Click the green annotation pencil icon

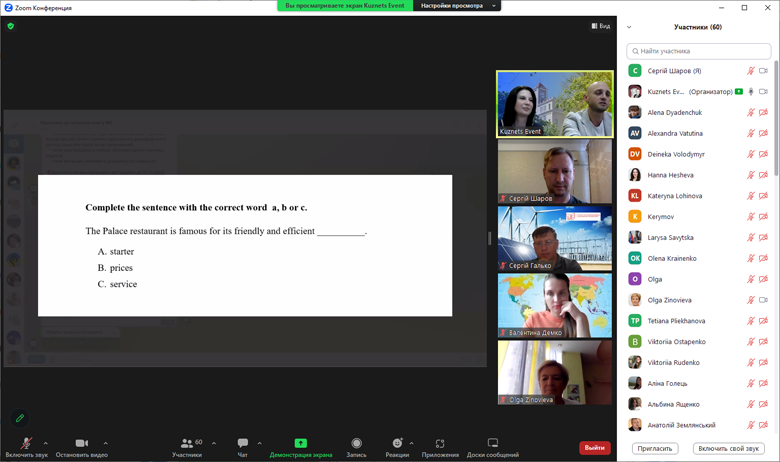click(20, 418)
